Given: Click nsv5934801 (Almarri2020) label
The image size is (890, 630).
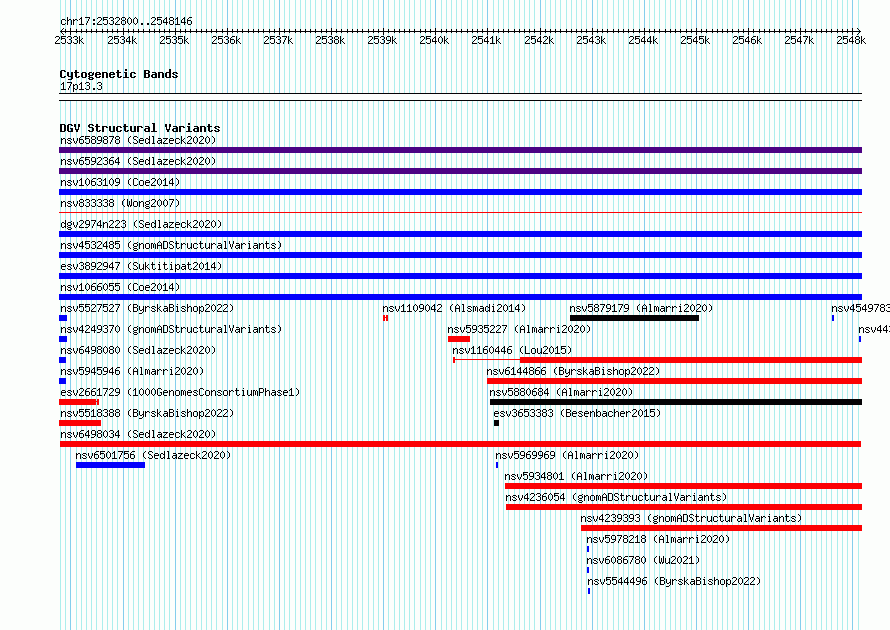Looking at the screenshot, I should pyautogui.click(x=576, y=476).
